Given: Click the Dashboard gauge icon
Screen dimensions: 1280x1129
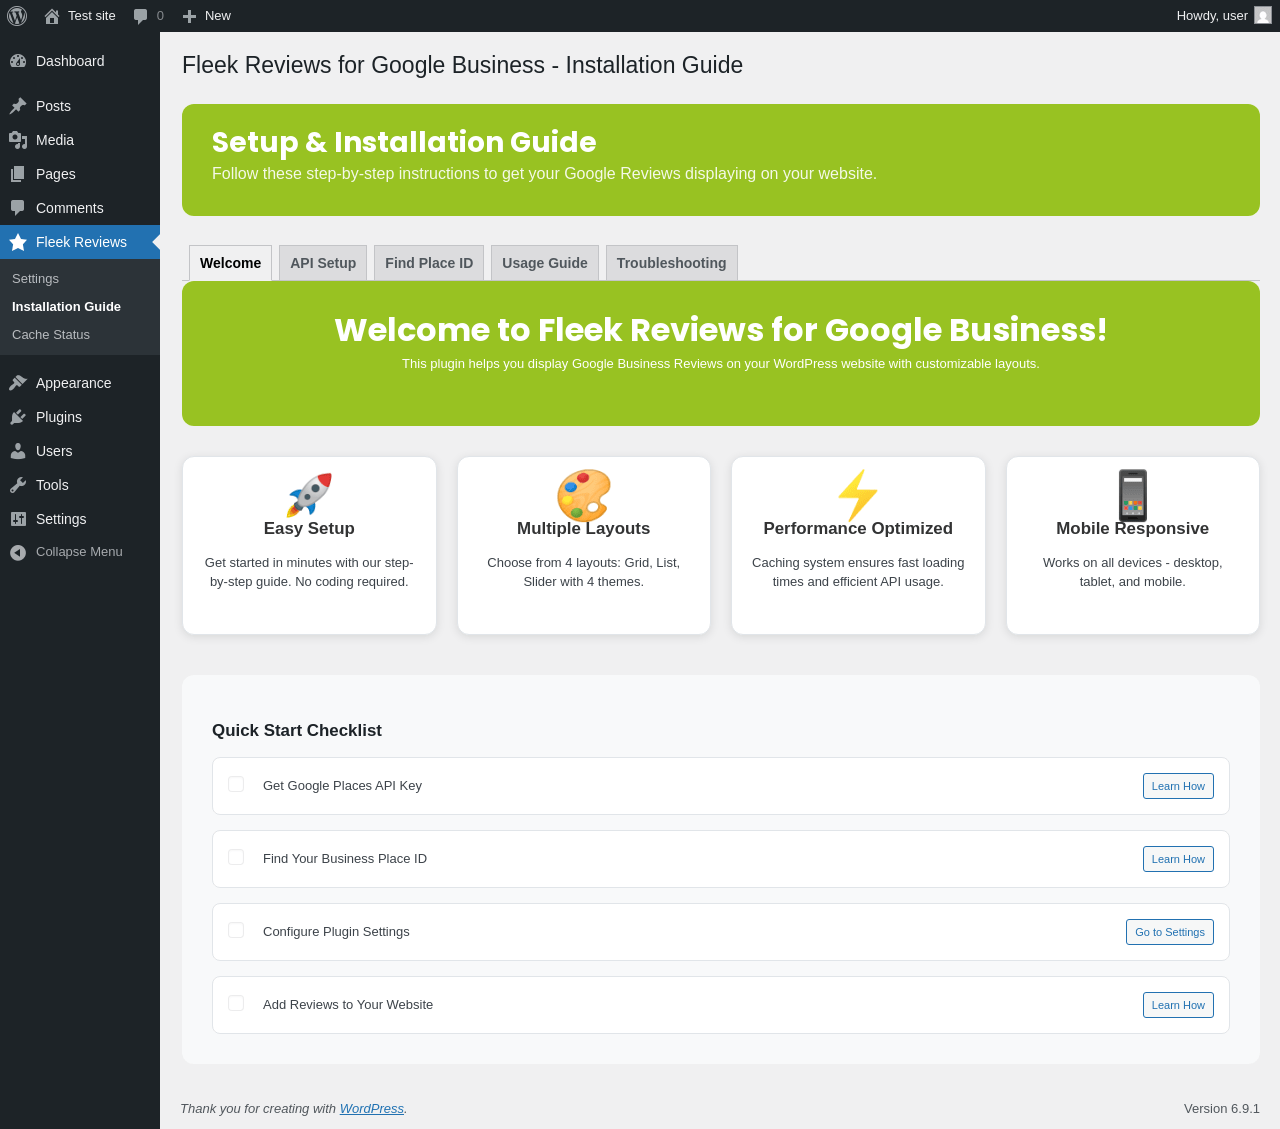Looking at the screenshot, I should coord(18,61).
